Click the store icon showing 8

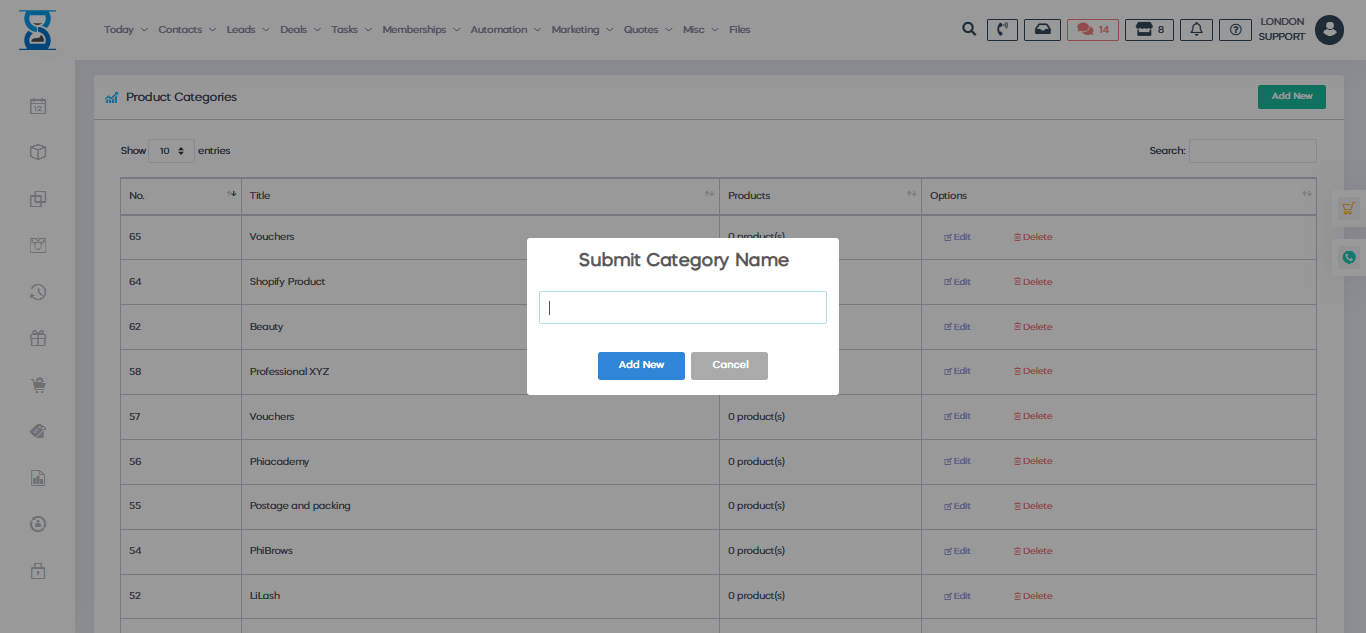[1149, 29]
